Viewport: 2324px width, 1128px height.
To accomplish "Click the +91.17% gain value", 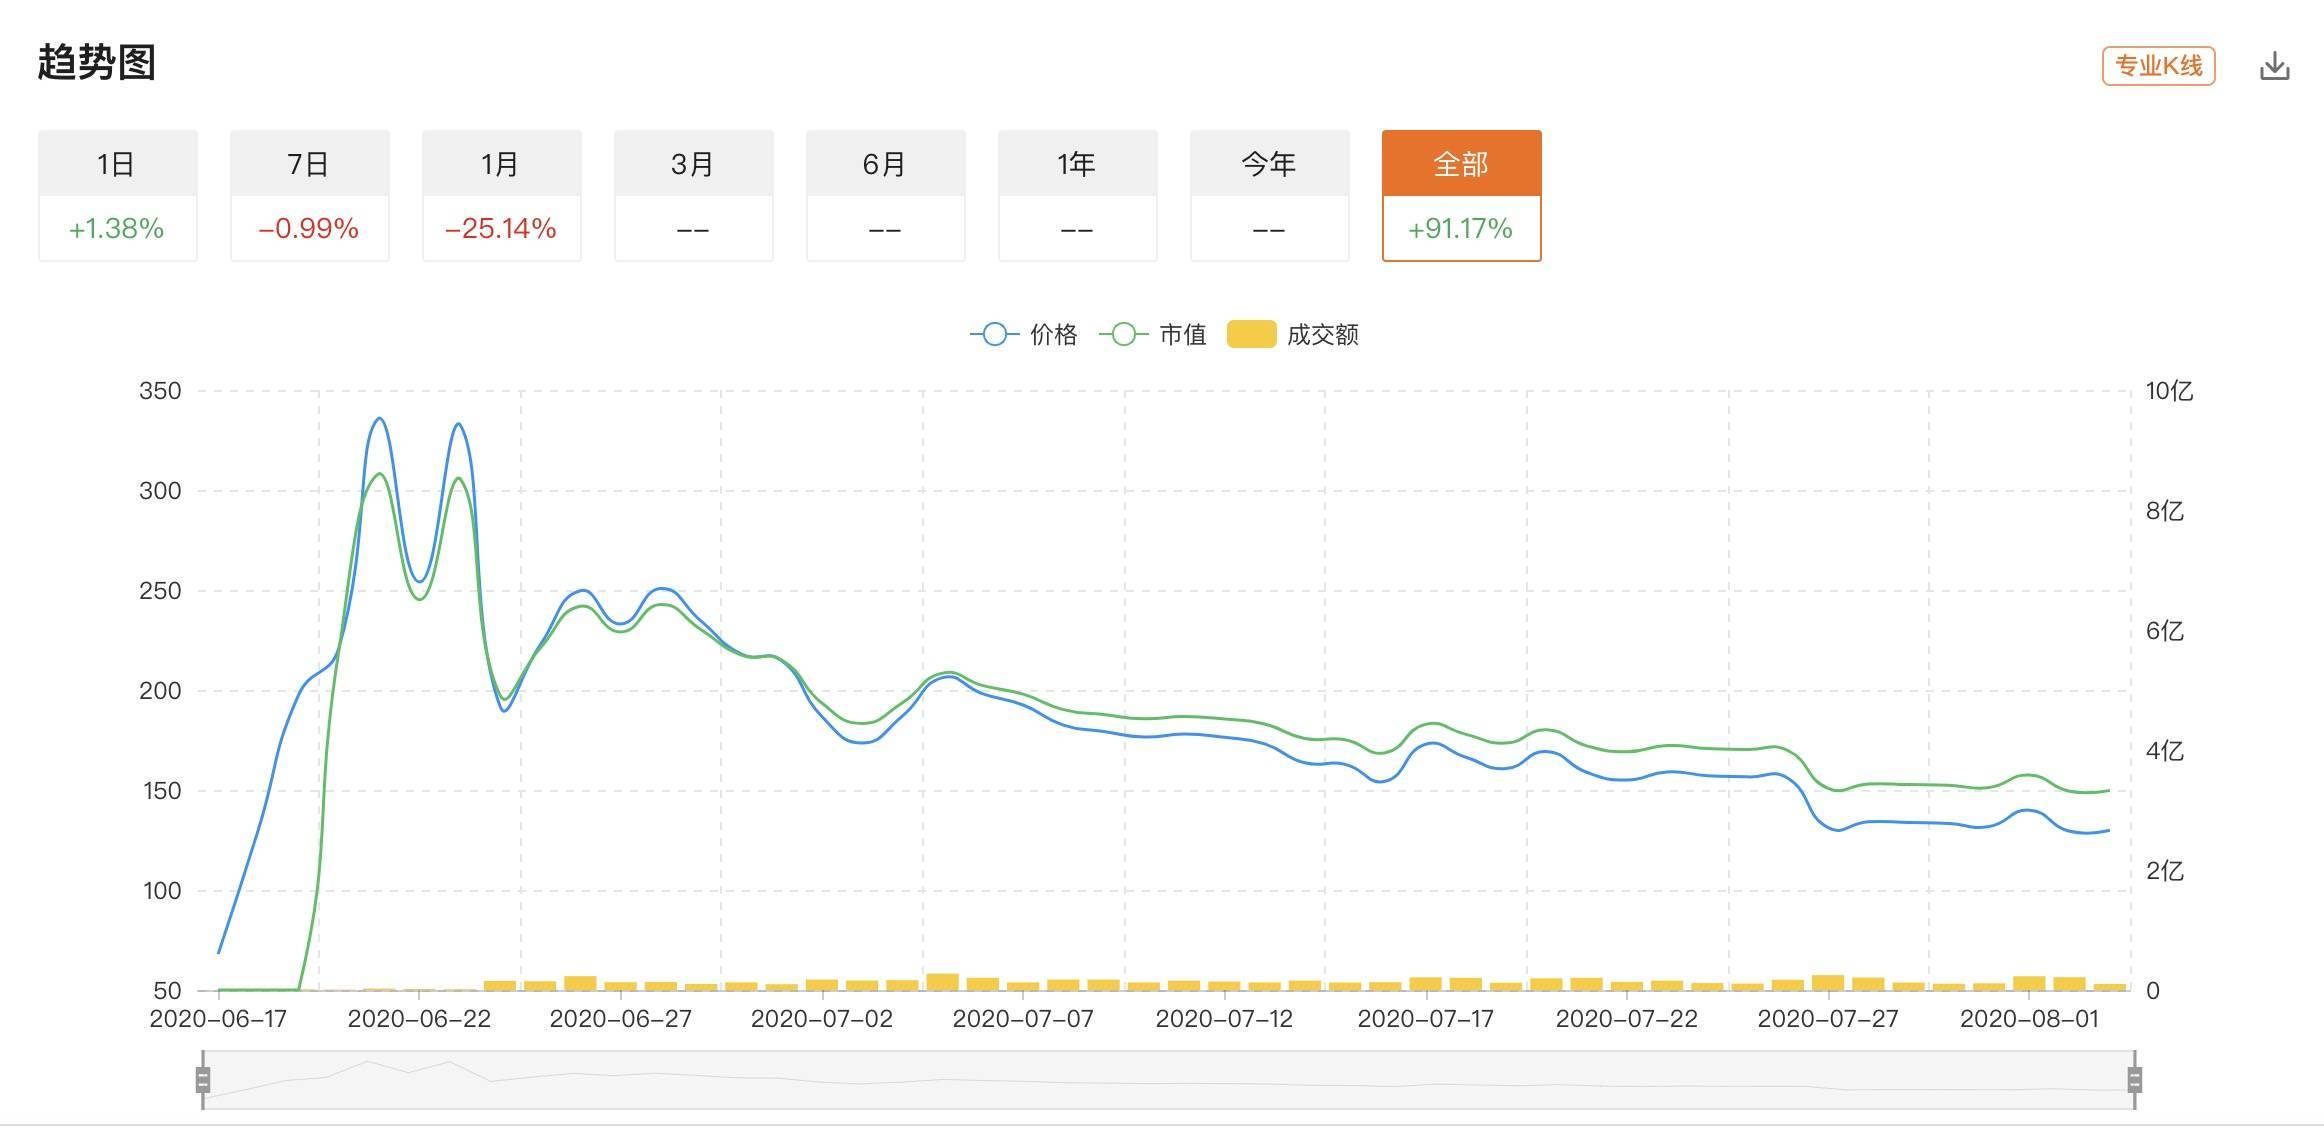I will point(1460,228).
